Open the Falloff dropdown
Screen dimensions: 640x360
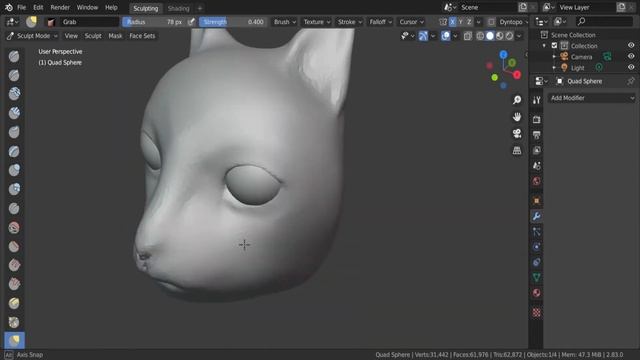380,22
